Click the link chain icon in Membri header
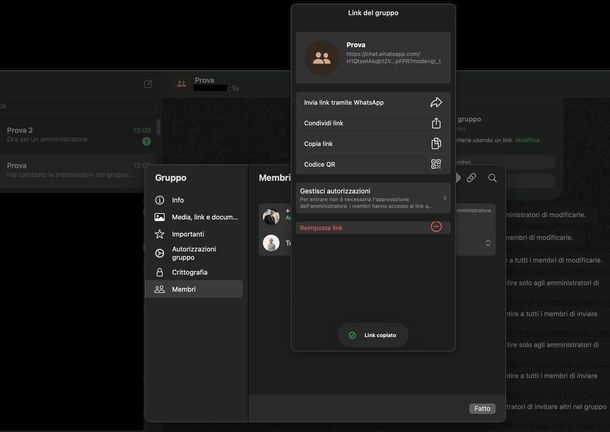This screenshot has width=610, height=432. click(x=471, y=178)
